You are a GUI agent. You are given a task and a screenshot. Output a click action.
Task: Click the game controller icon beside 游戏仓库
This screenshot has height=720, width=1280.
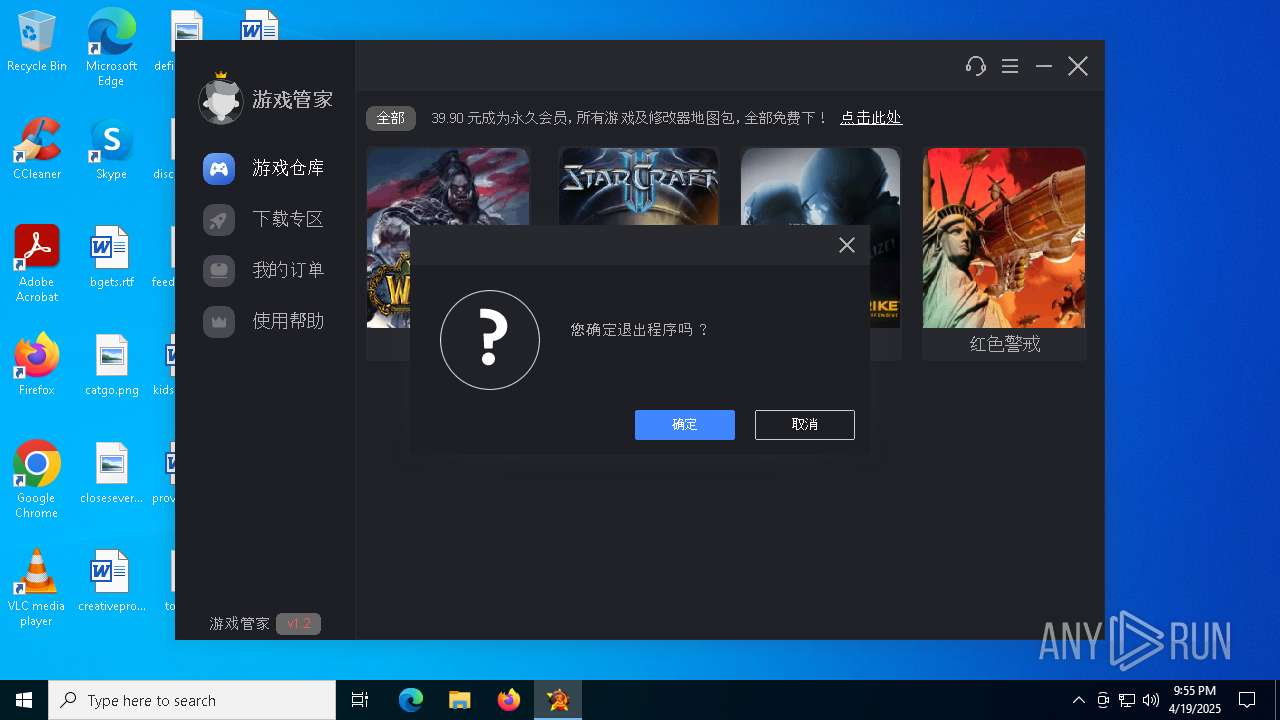219,168
